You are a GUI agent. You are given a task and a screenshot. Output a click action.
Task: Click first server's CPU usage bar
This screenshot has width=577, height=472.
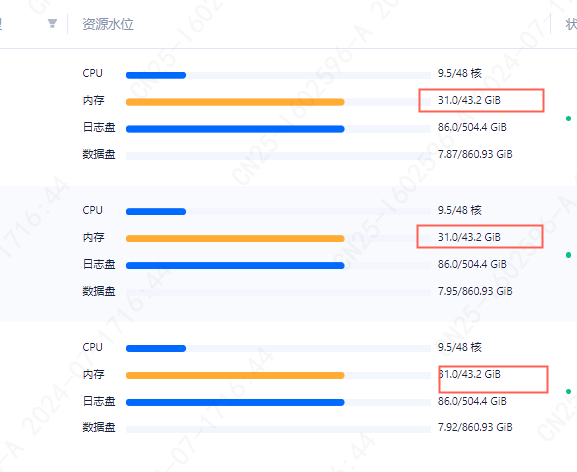point(278,75)
